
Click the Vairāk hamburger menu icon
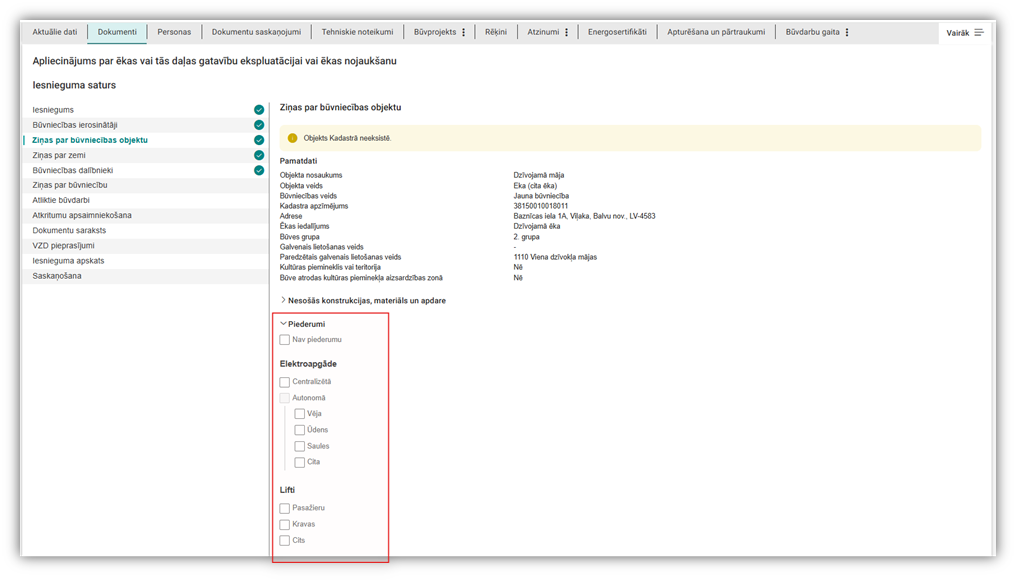[979, 33]
